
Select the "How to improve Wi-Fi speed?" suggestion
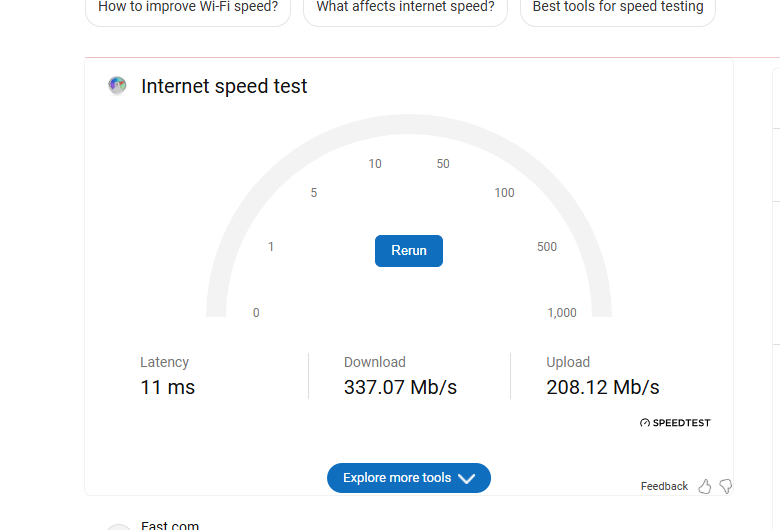pyautogui.click(x=188, y=8)
